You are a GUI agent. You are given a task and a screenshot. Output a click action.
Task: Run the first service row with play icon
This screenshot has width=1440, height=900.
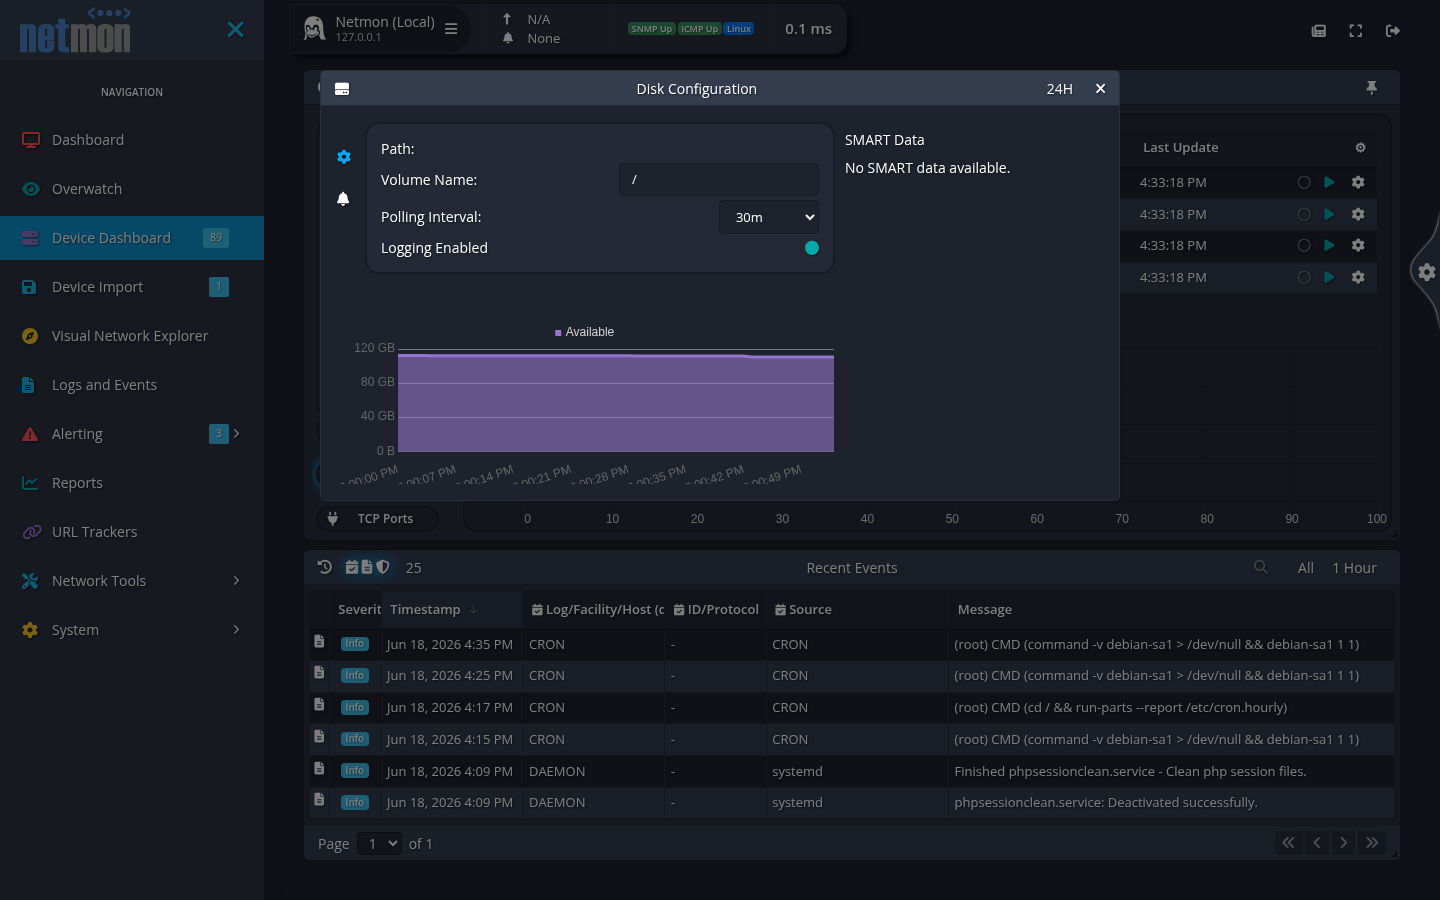click(1329, 182)
